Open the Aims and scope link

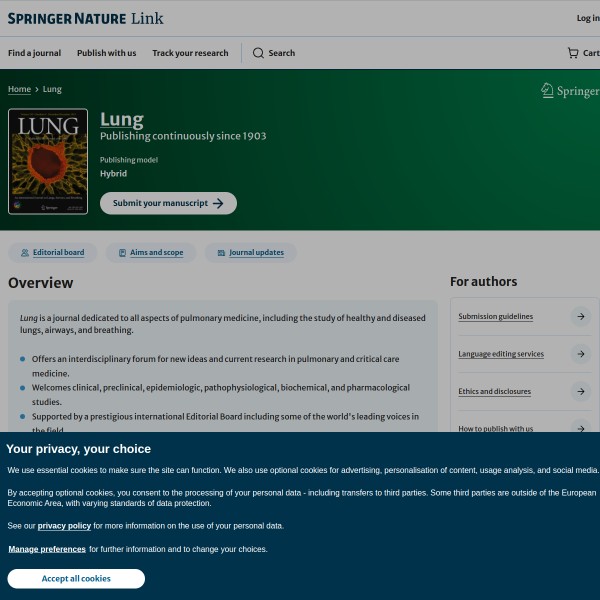(151, 253)
